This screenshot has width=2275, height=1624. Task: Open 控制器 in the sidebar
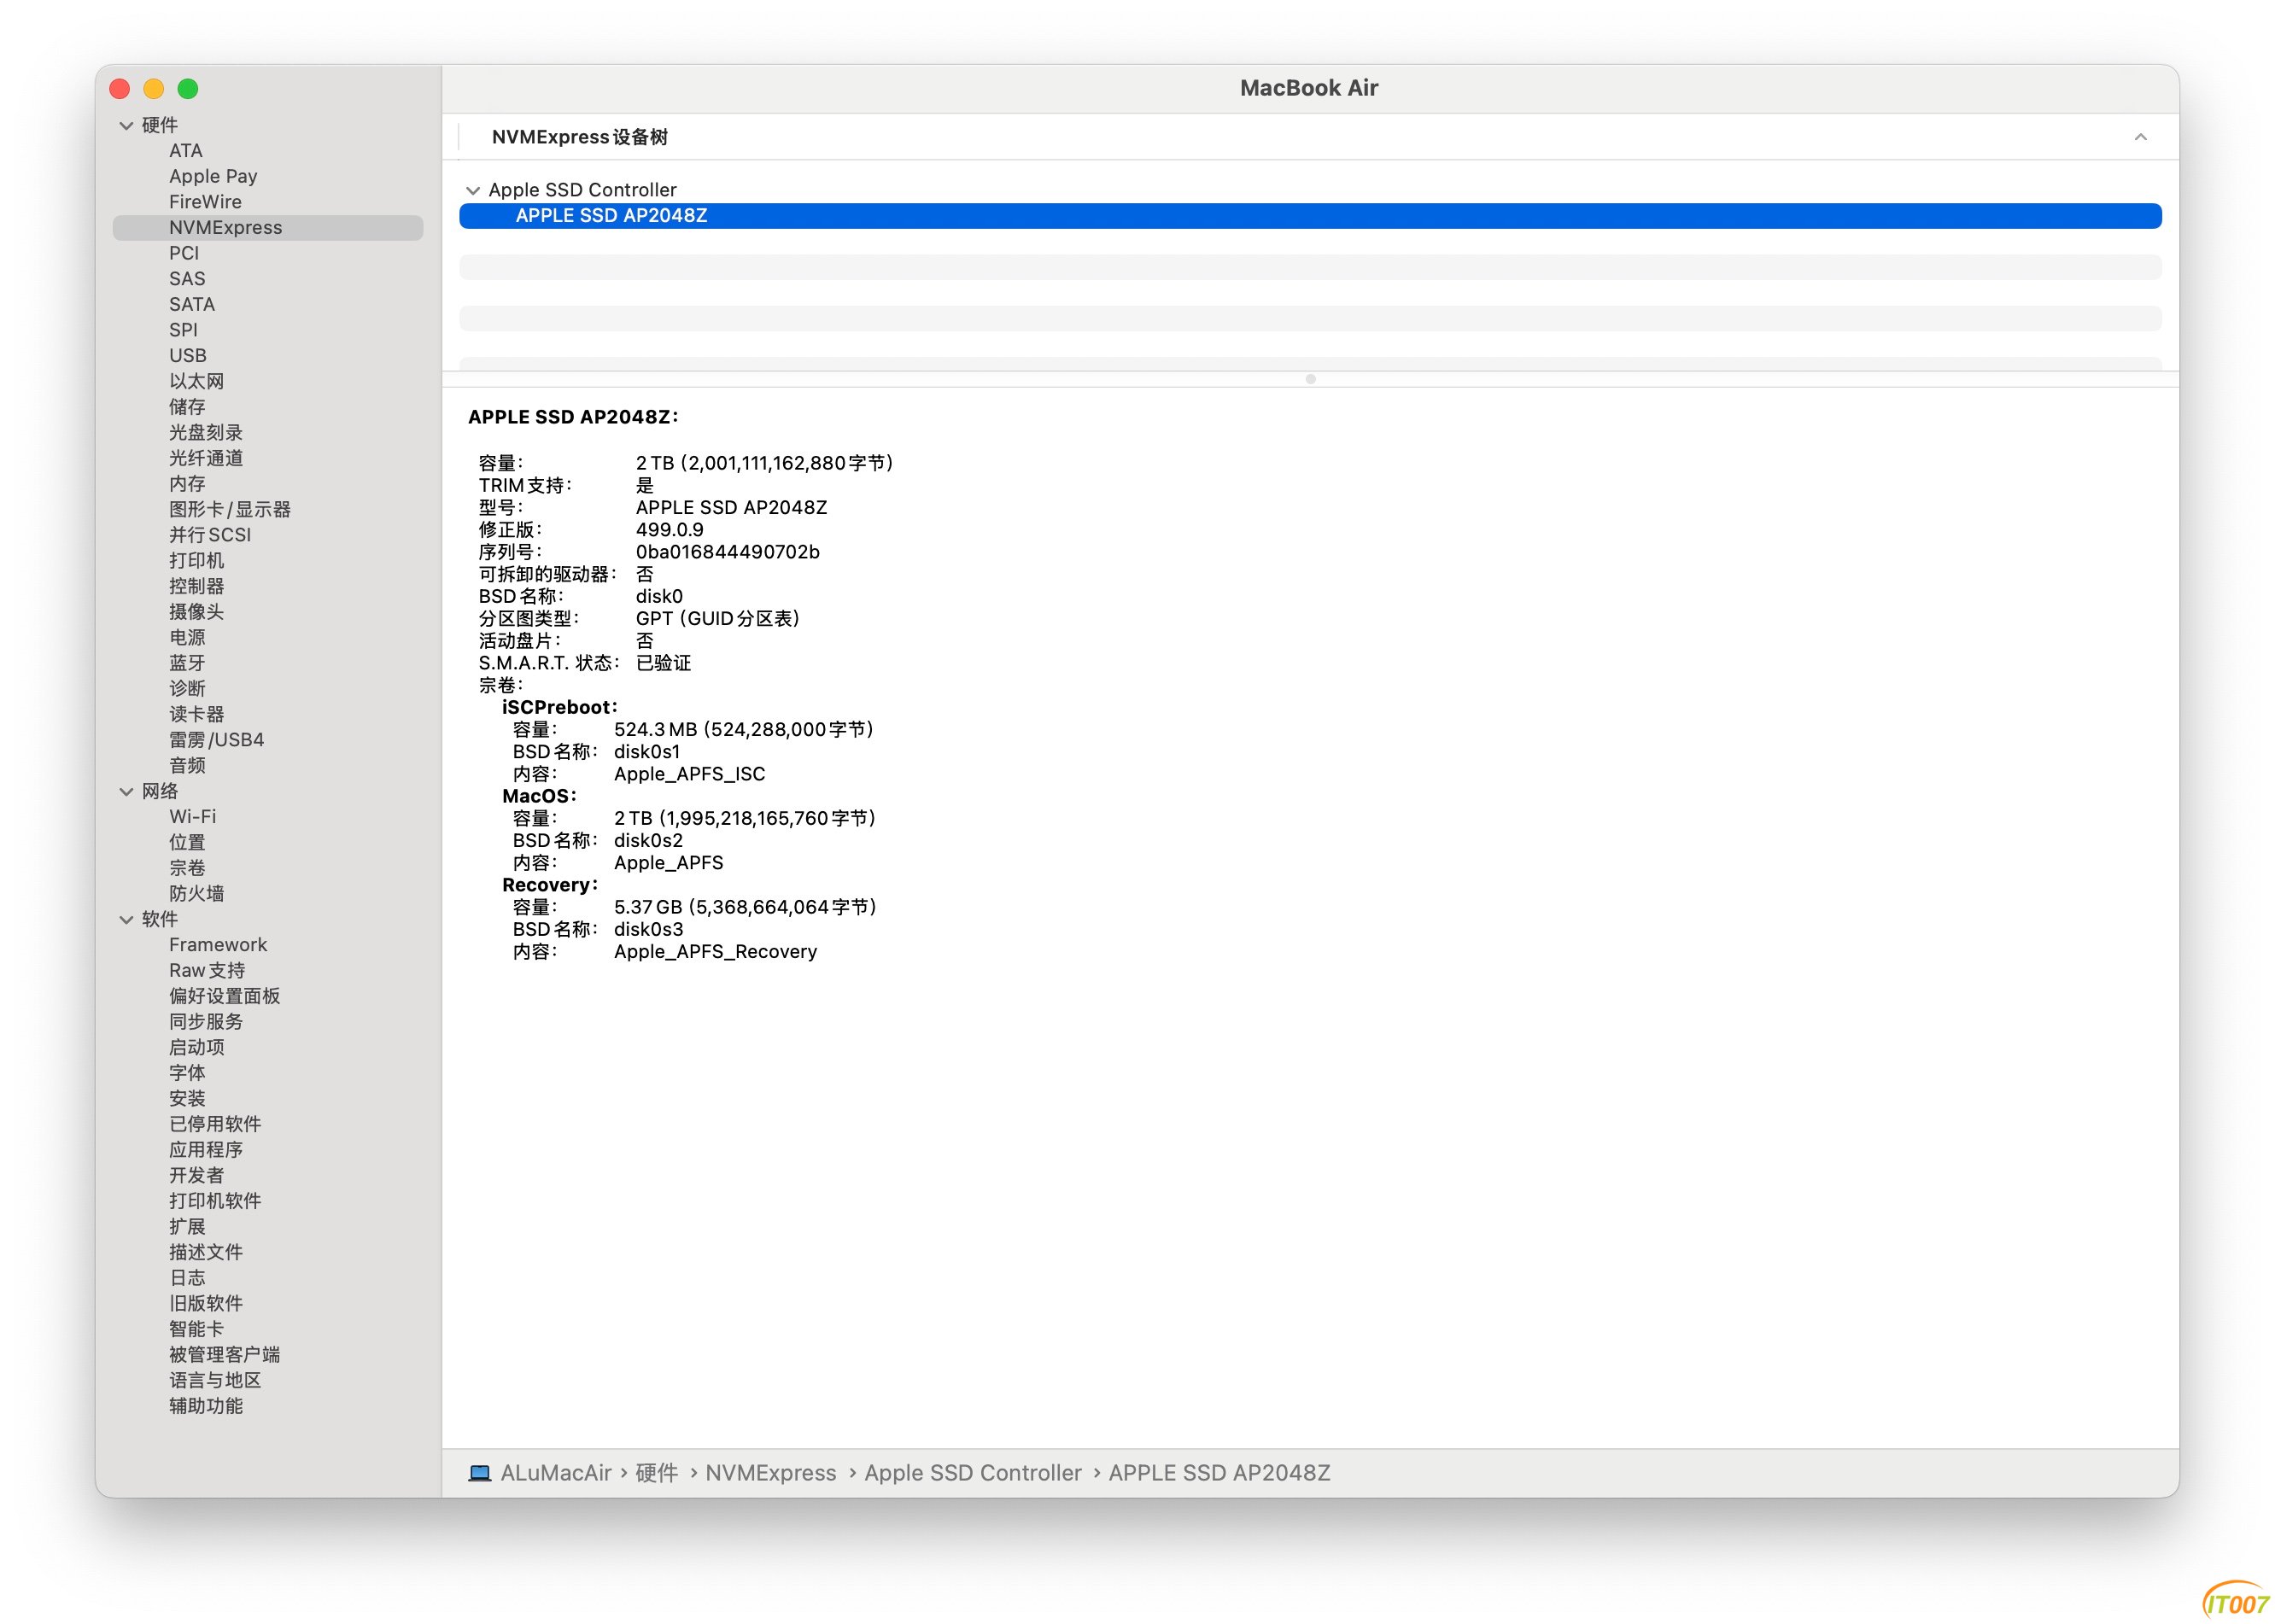[x=196, y=586]
